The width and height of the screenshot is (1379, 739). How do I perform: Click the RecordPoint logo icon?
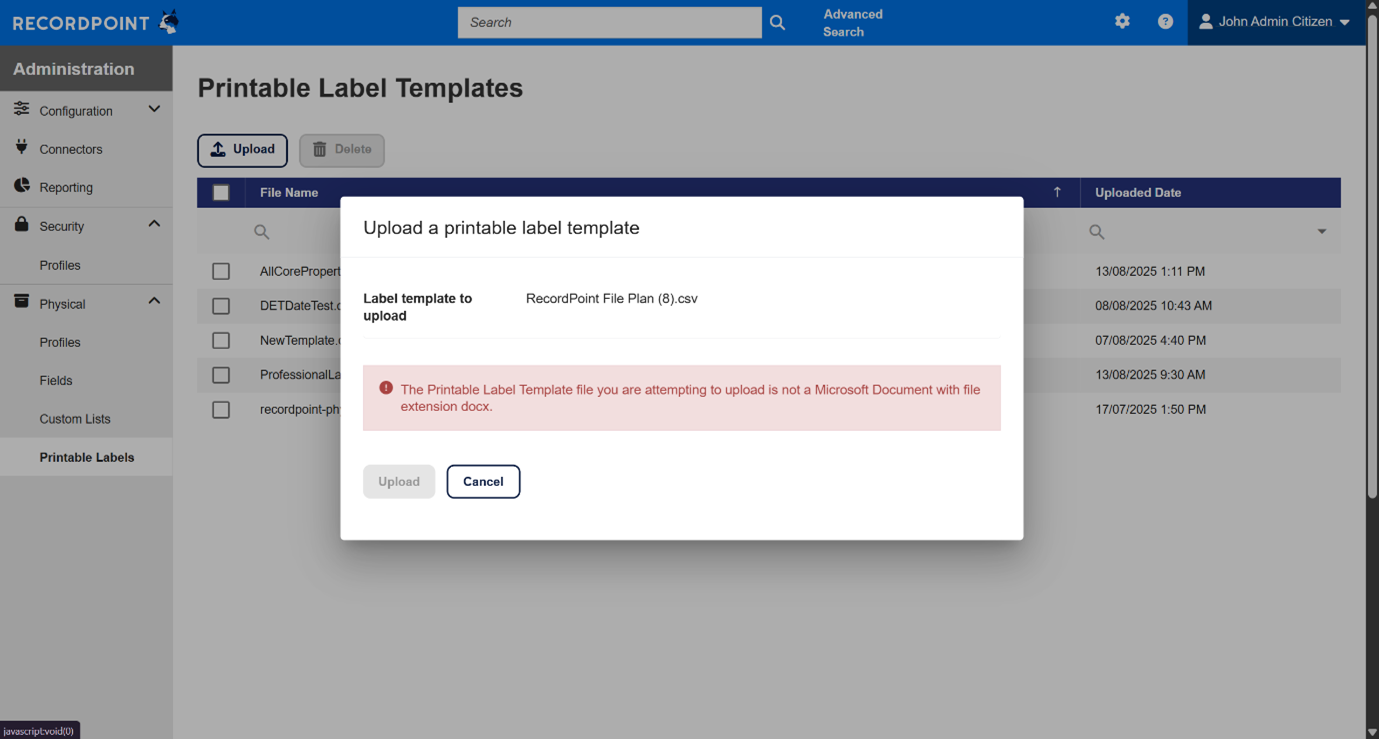click(x=170, y=22)
